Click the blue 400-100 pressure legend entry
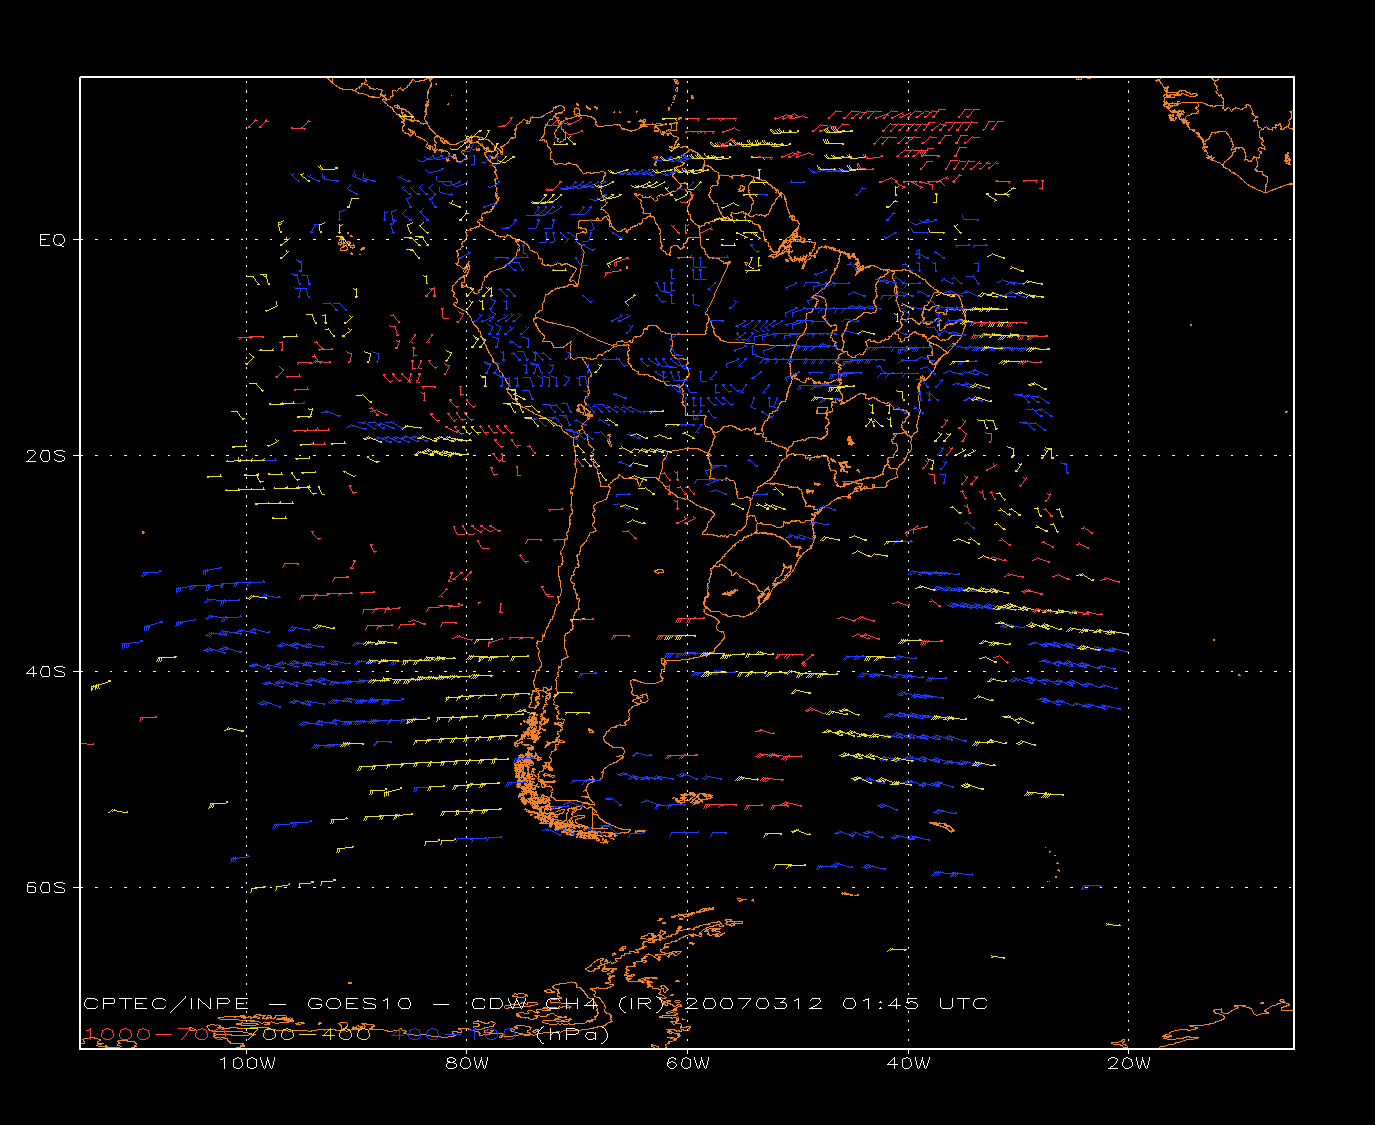The height and width of the screenshot is (1125, 1375). coord(455,1034)
